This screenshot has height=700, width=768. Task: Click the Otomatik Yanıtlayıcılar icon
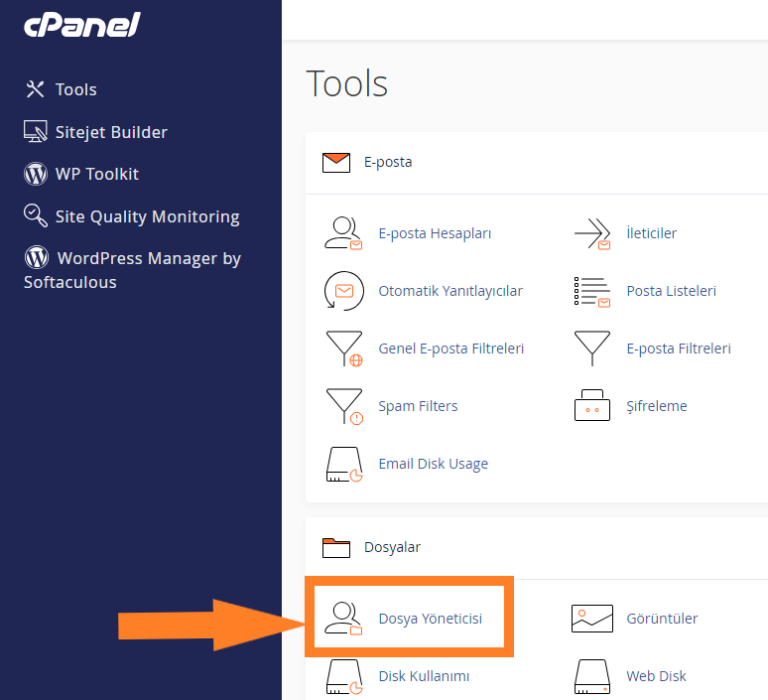343,291
